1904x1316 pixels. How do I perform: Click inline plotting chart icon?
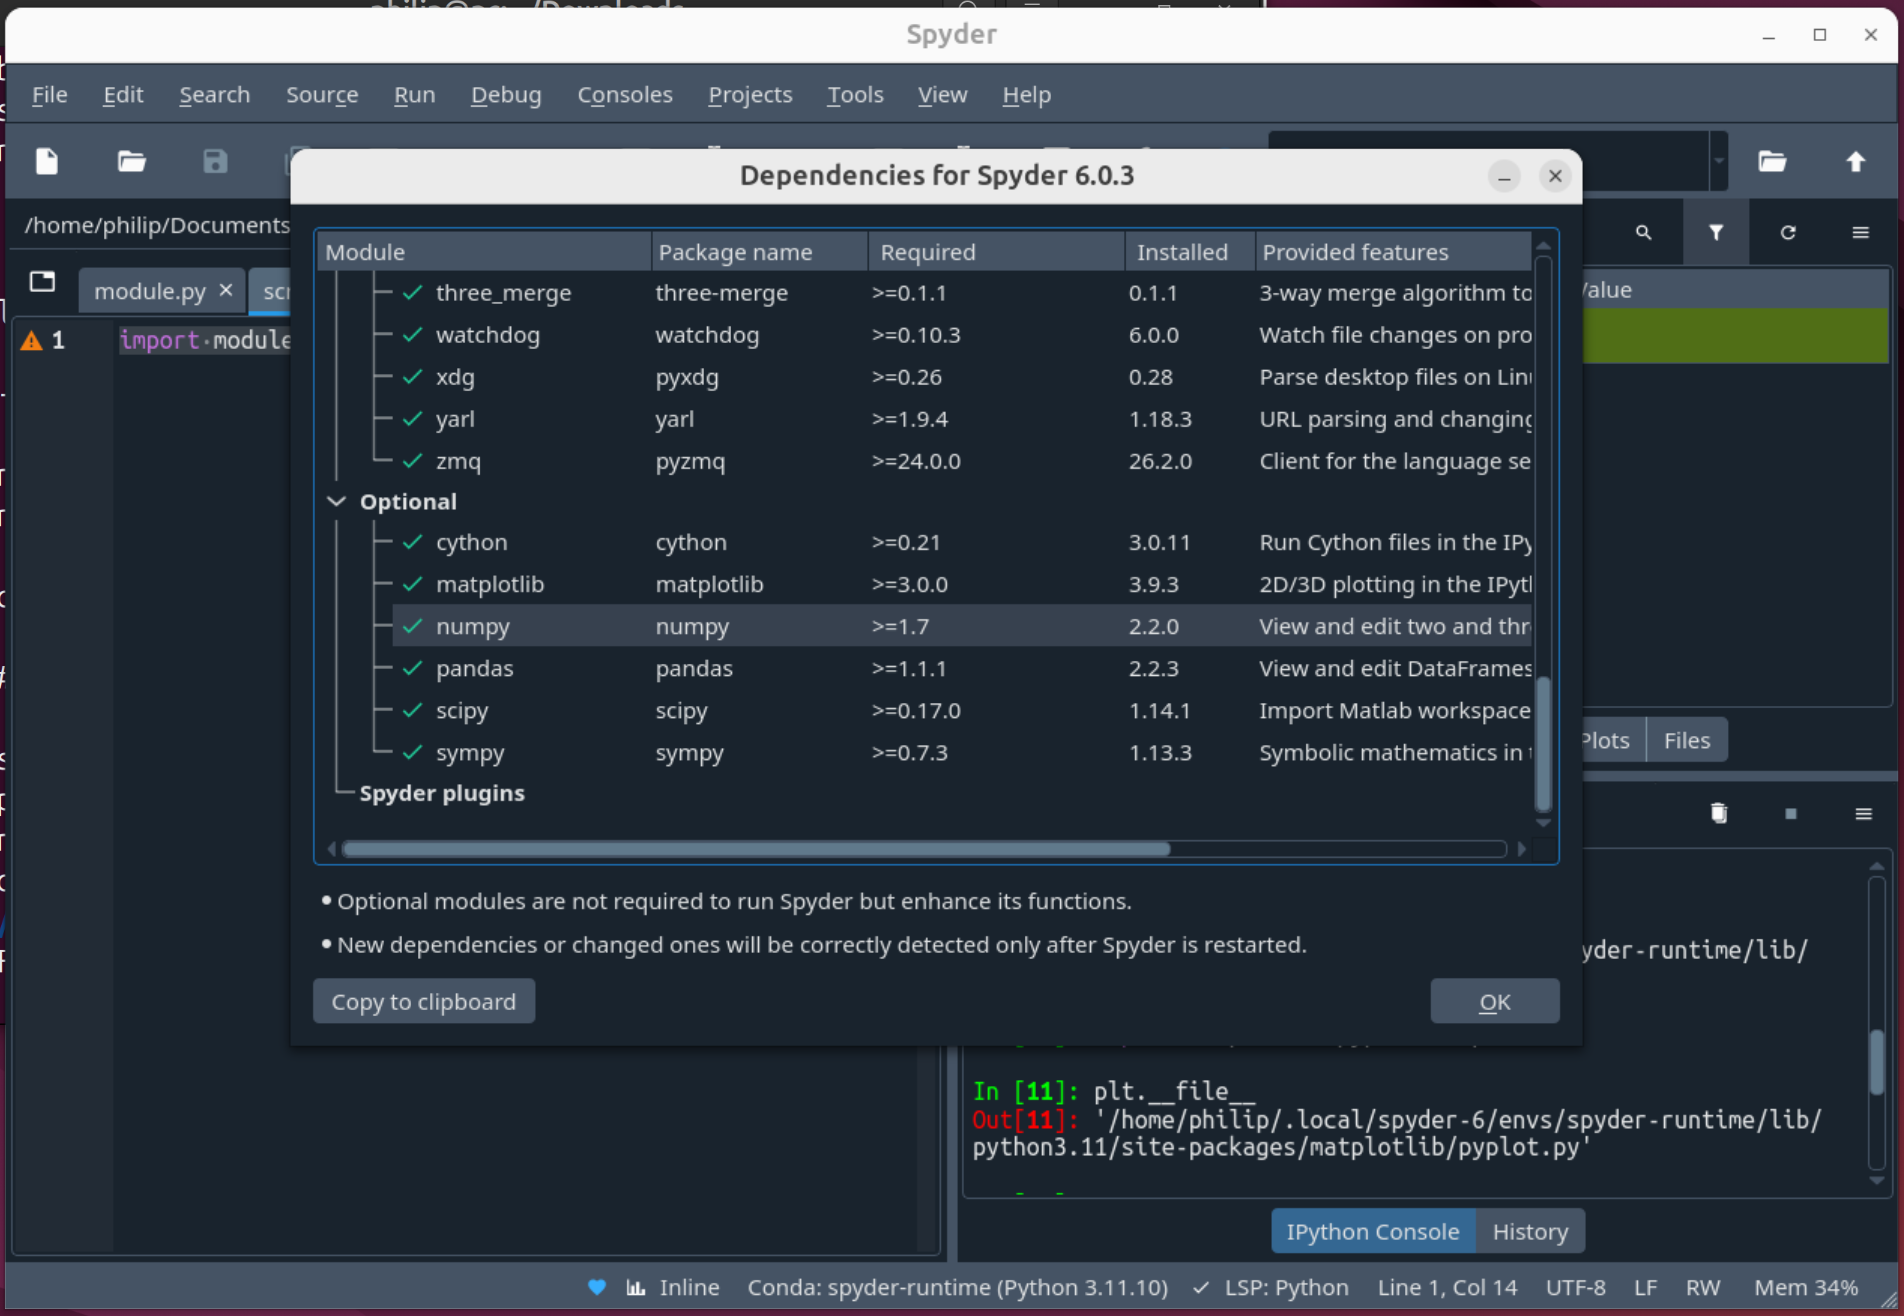[x=636, y=1287]
